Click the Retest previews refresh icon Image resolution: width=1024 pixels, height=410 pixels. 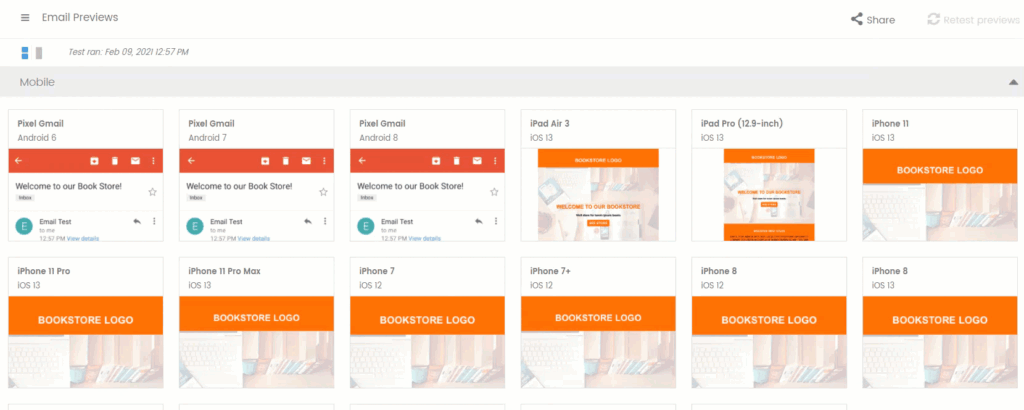point(933,19)
